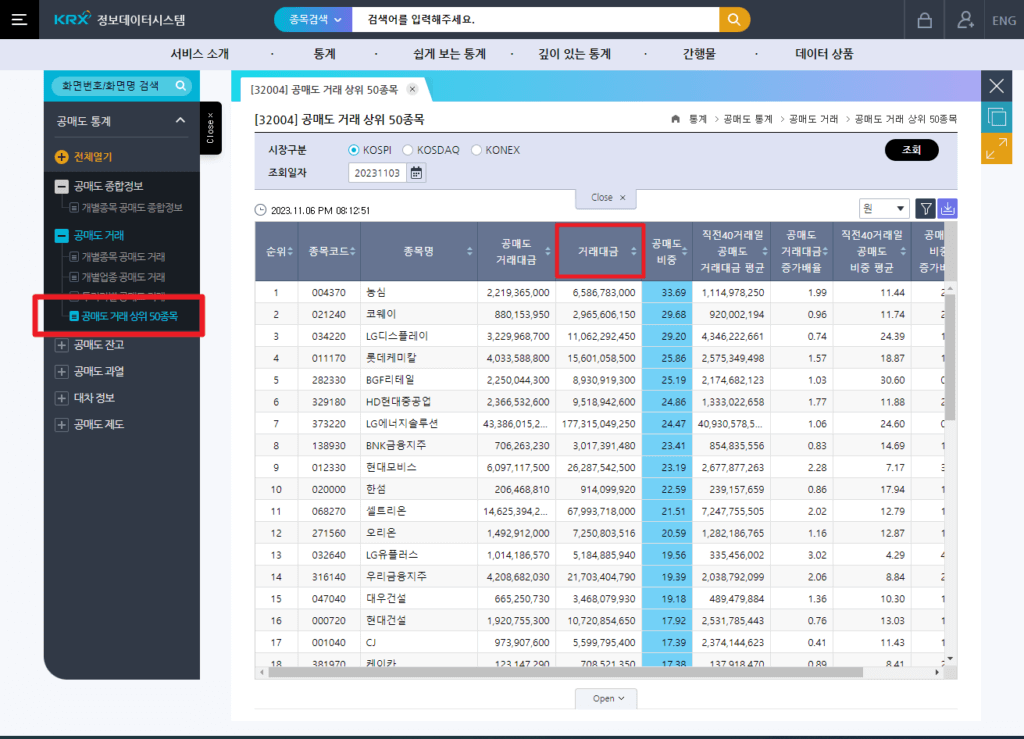Sort by 공매도 거래대금 column arrows
The image size is (1024, 739).
[548, 251]
